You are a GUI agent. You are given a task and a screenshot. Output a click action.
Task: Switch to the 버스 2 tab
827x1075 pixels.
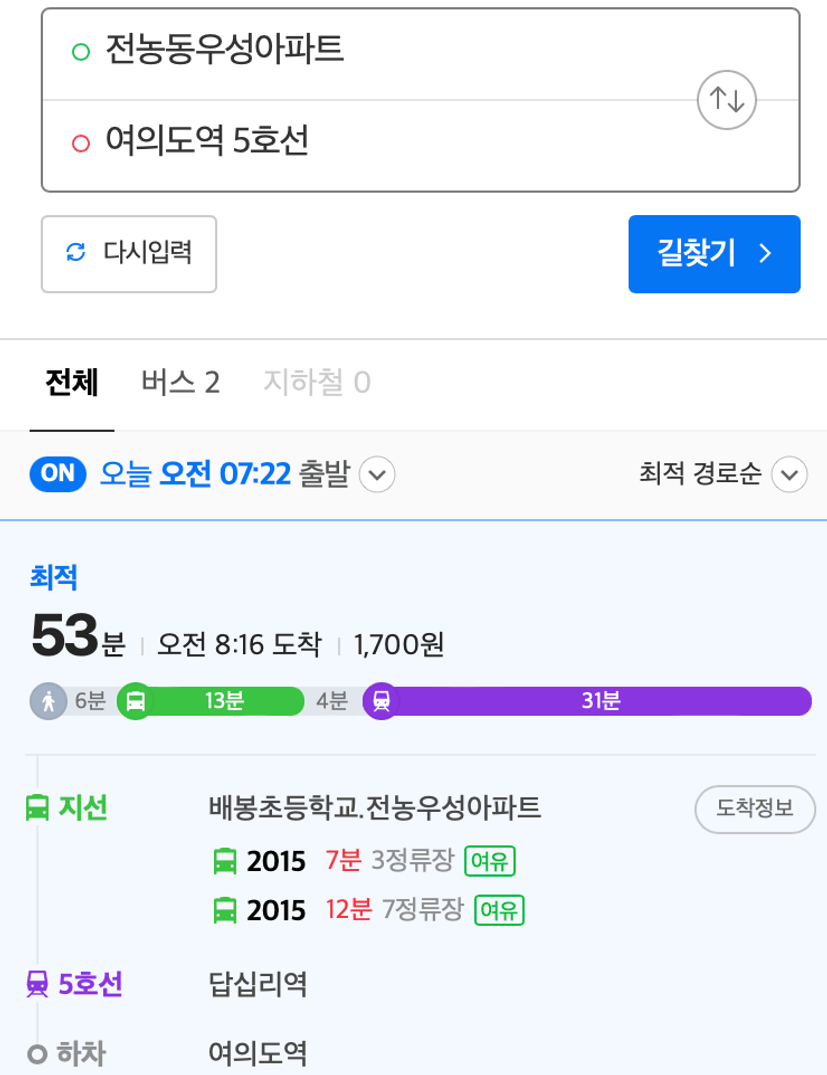coord(180,383)
